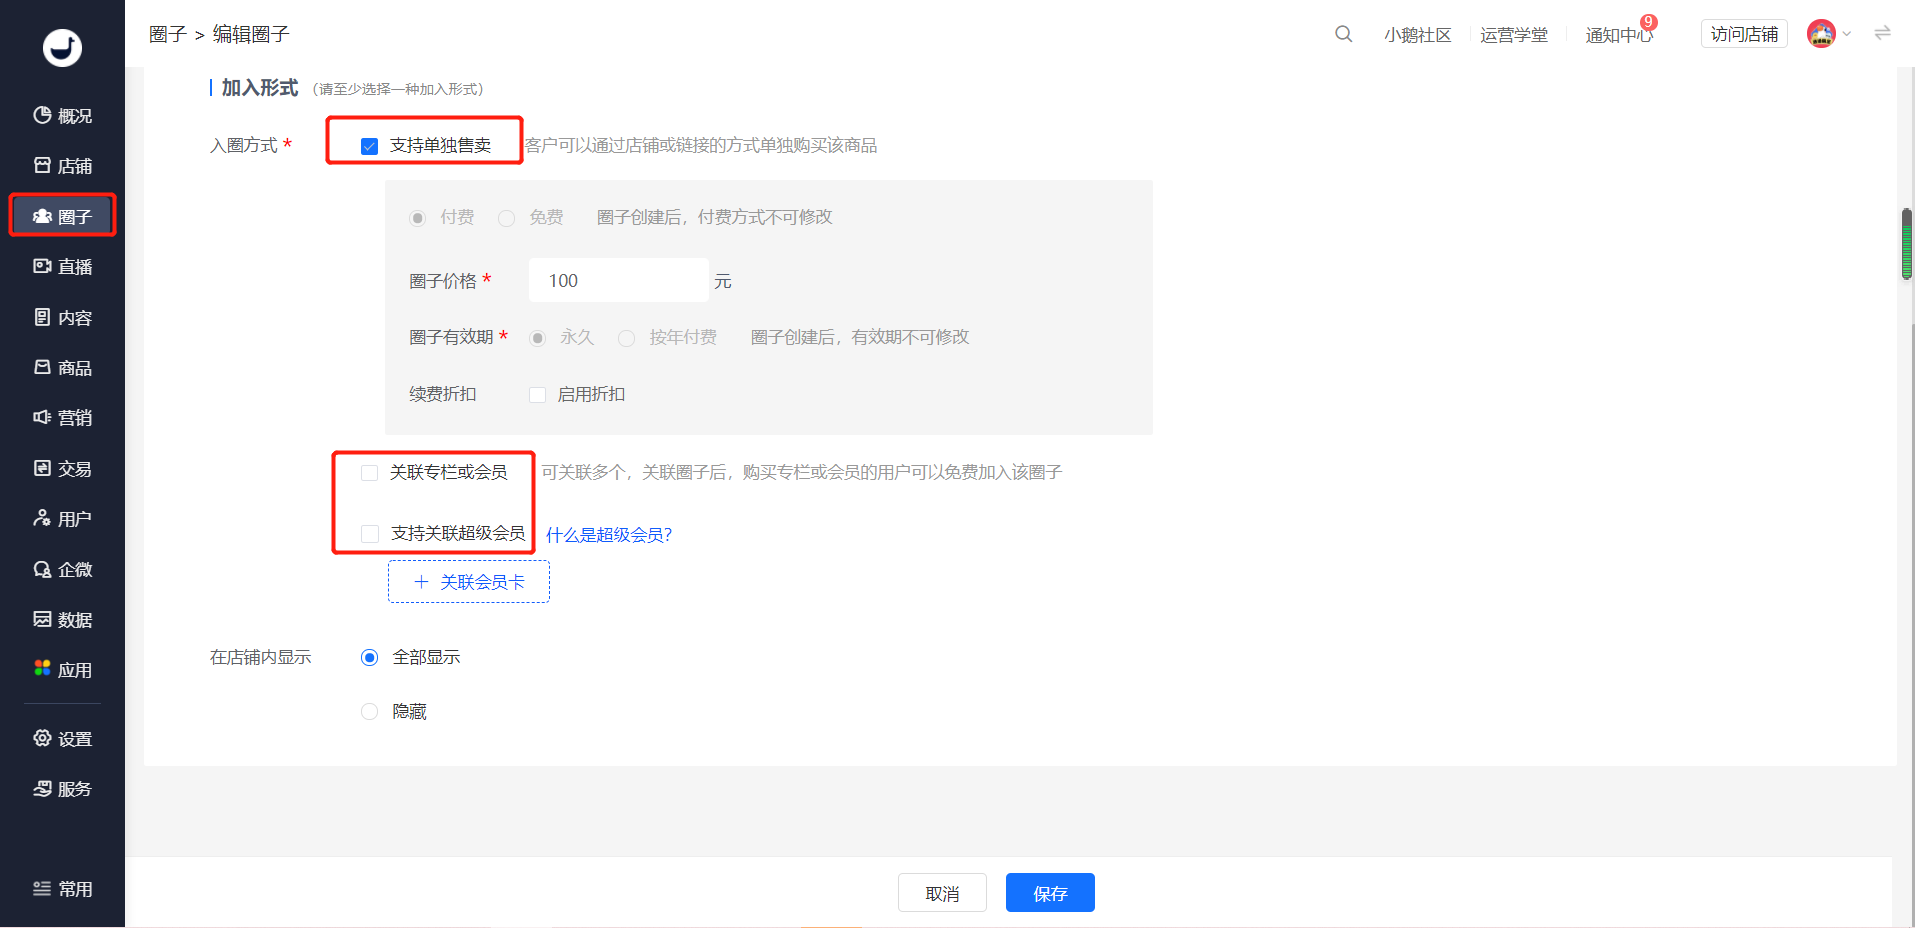
Task: Open 运营学堂 academy link
Action: tap(1513, 35)
